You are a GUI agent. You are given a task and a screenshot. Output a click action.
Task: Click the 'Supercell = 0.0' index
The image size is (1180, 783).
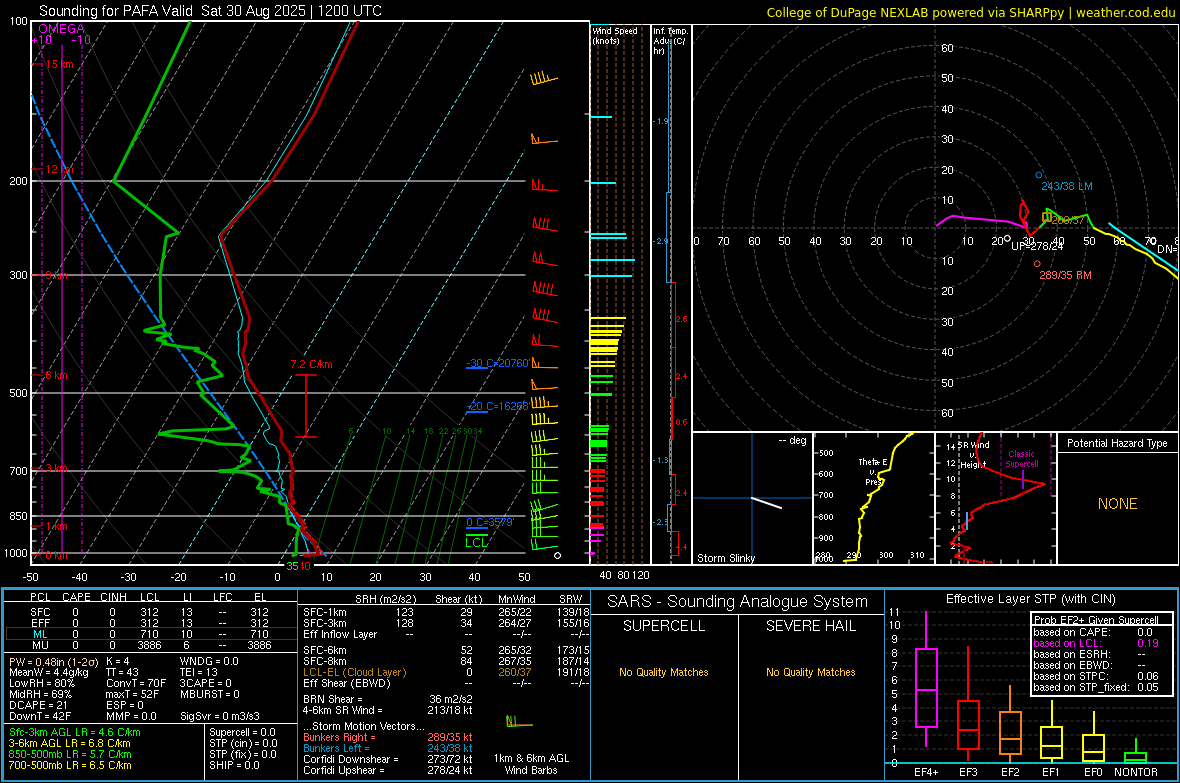click(x=242, y=733)
